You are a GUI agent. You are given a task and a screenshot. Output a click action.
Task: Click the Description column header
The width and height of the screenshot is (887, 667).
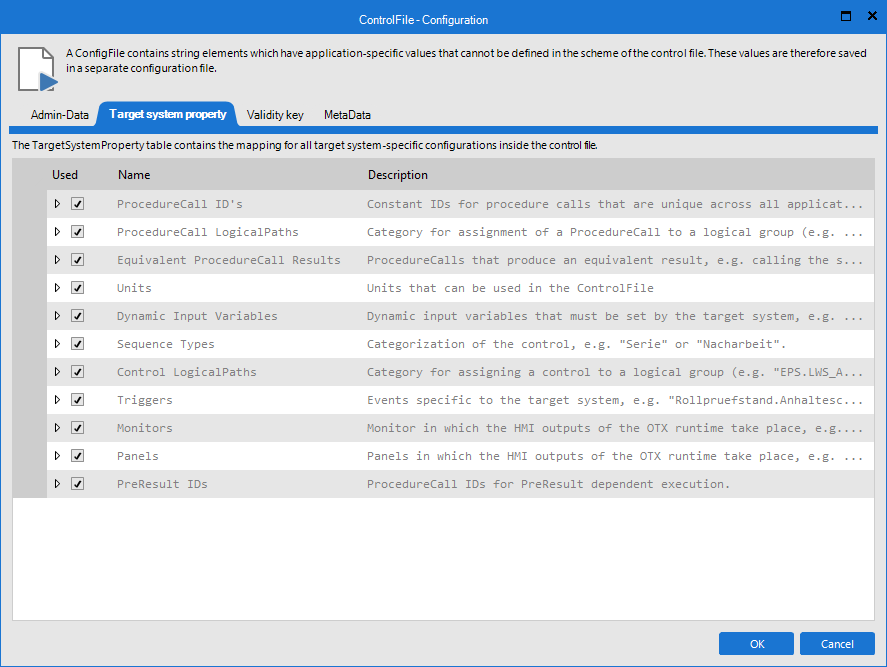397,175
